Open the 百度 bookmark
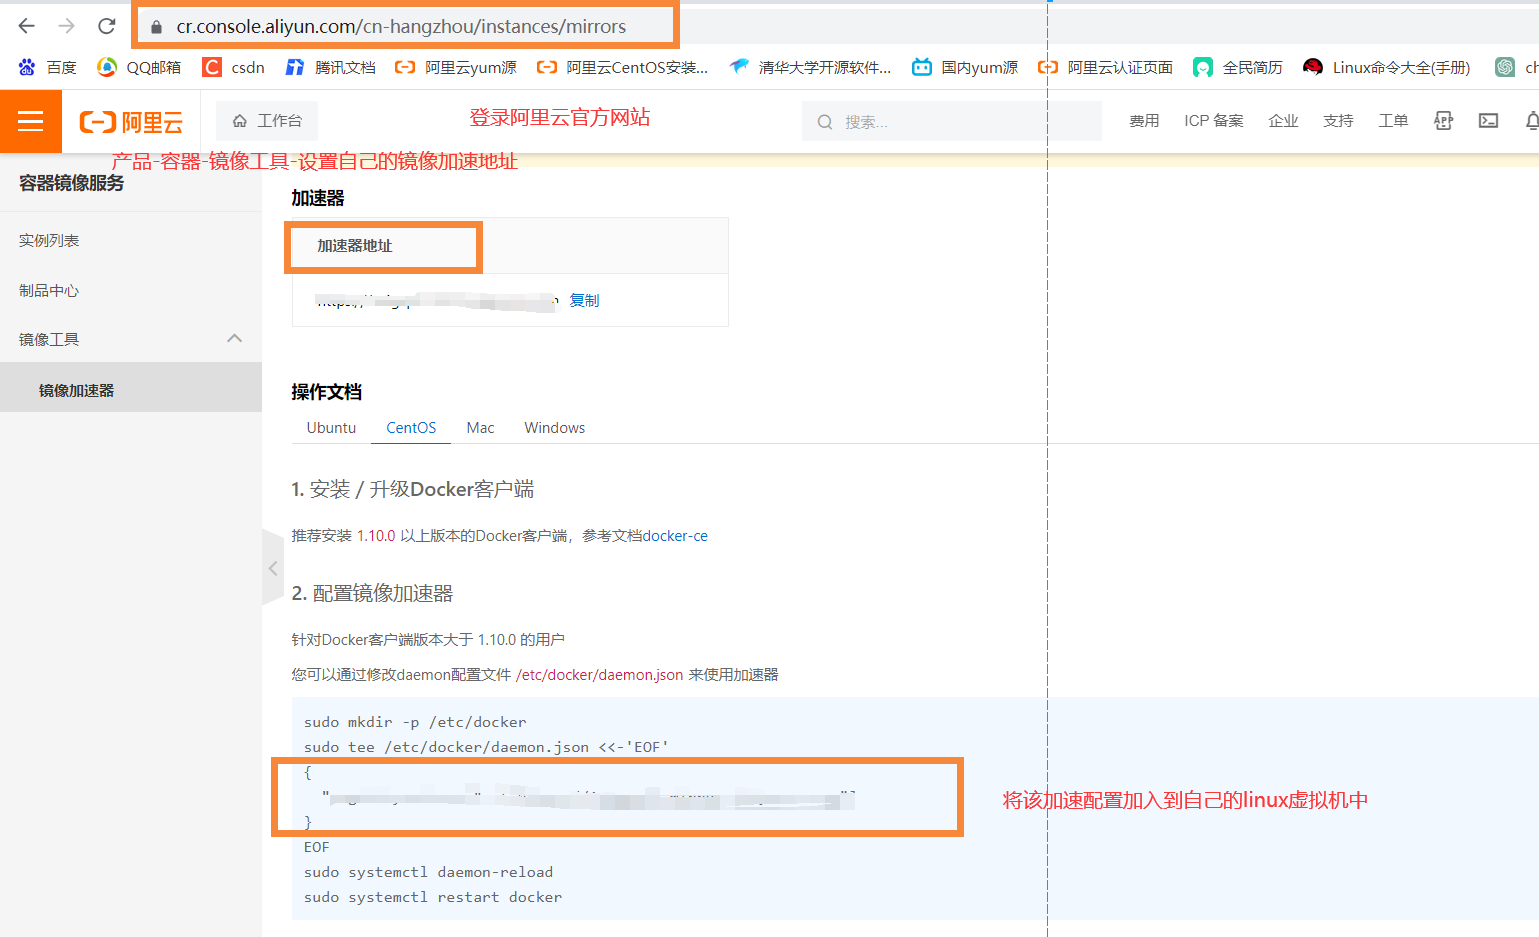1539x937 pixels. [47, 67]
